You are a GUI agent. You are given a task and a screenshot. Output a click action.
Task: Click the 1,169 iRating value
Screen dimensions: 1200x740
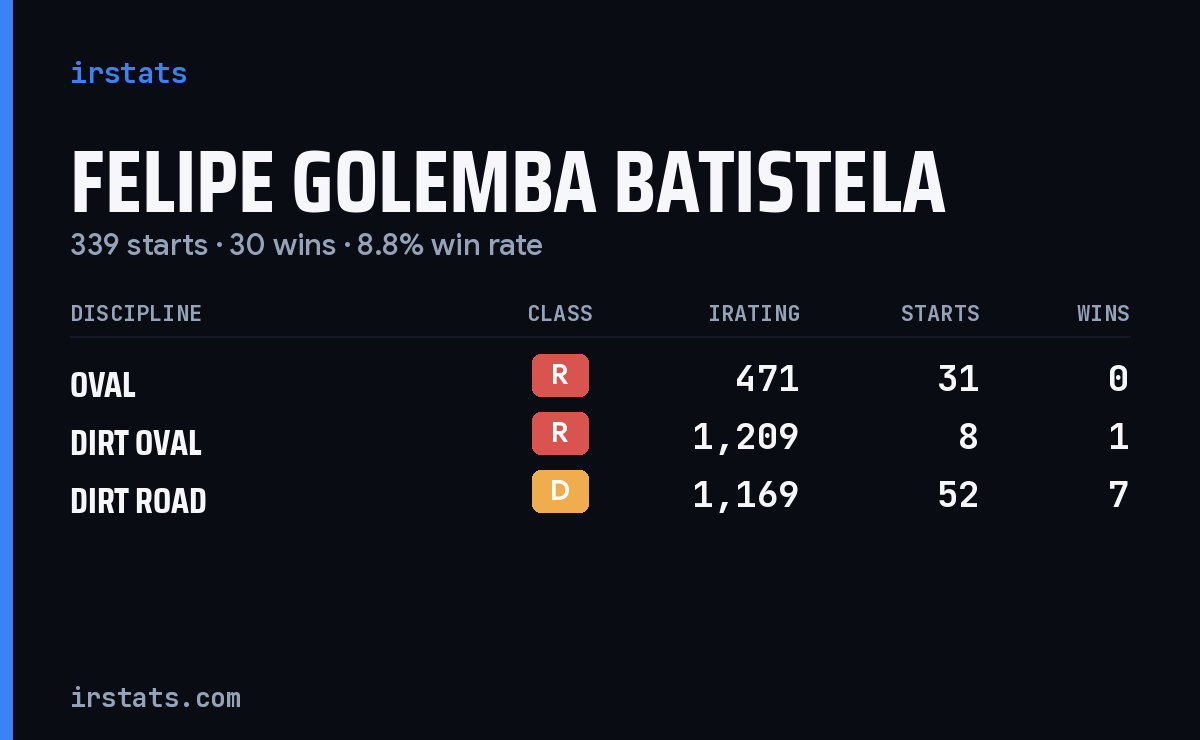(x=746, y=495)
